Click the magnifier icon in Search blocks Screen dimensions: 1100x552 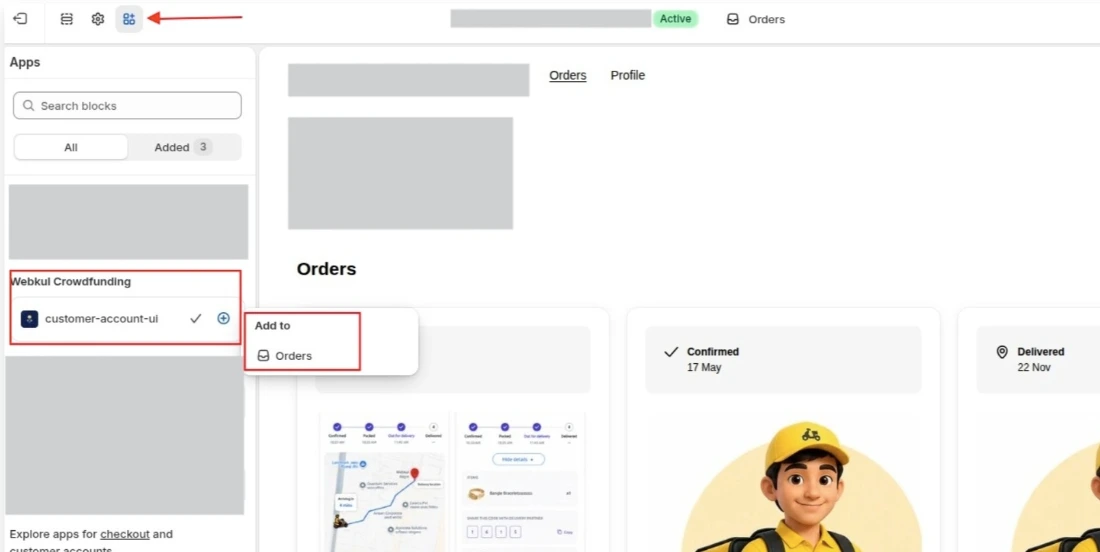[28, 106]
